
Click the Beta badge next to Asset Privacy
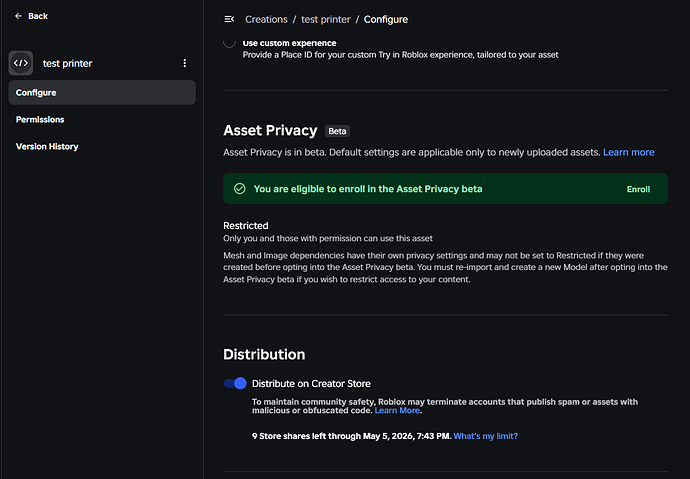tap(338, 131)
